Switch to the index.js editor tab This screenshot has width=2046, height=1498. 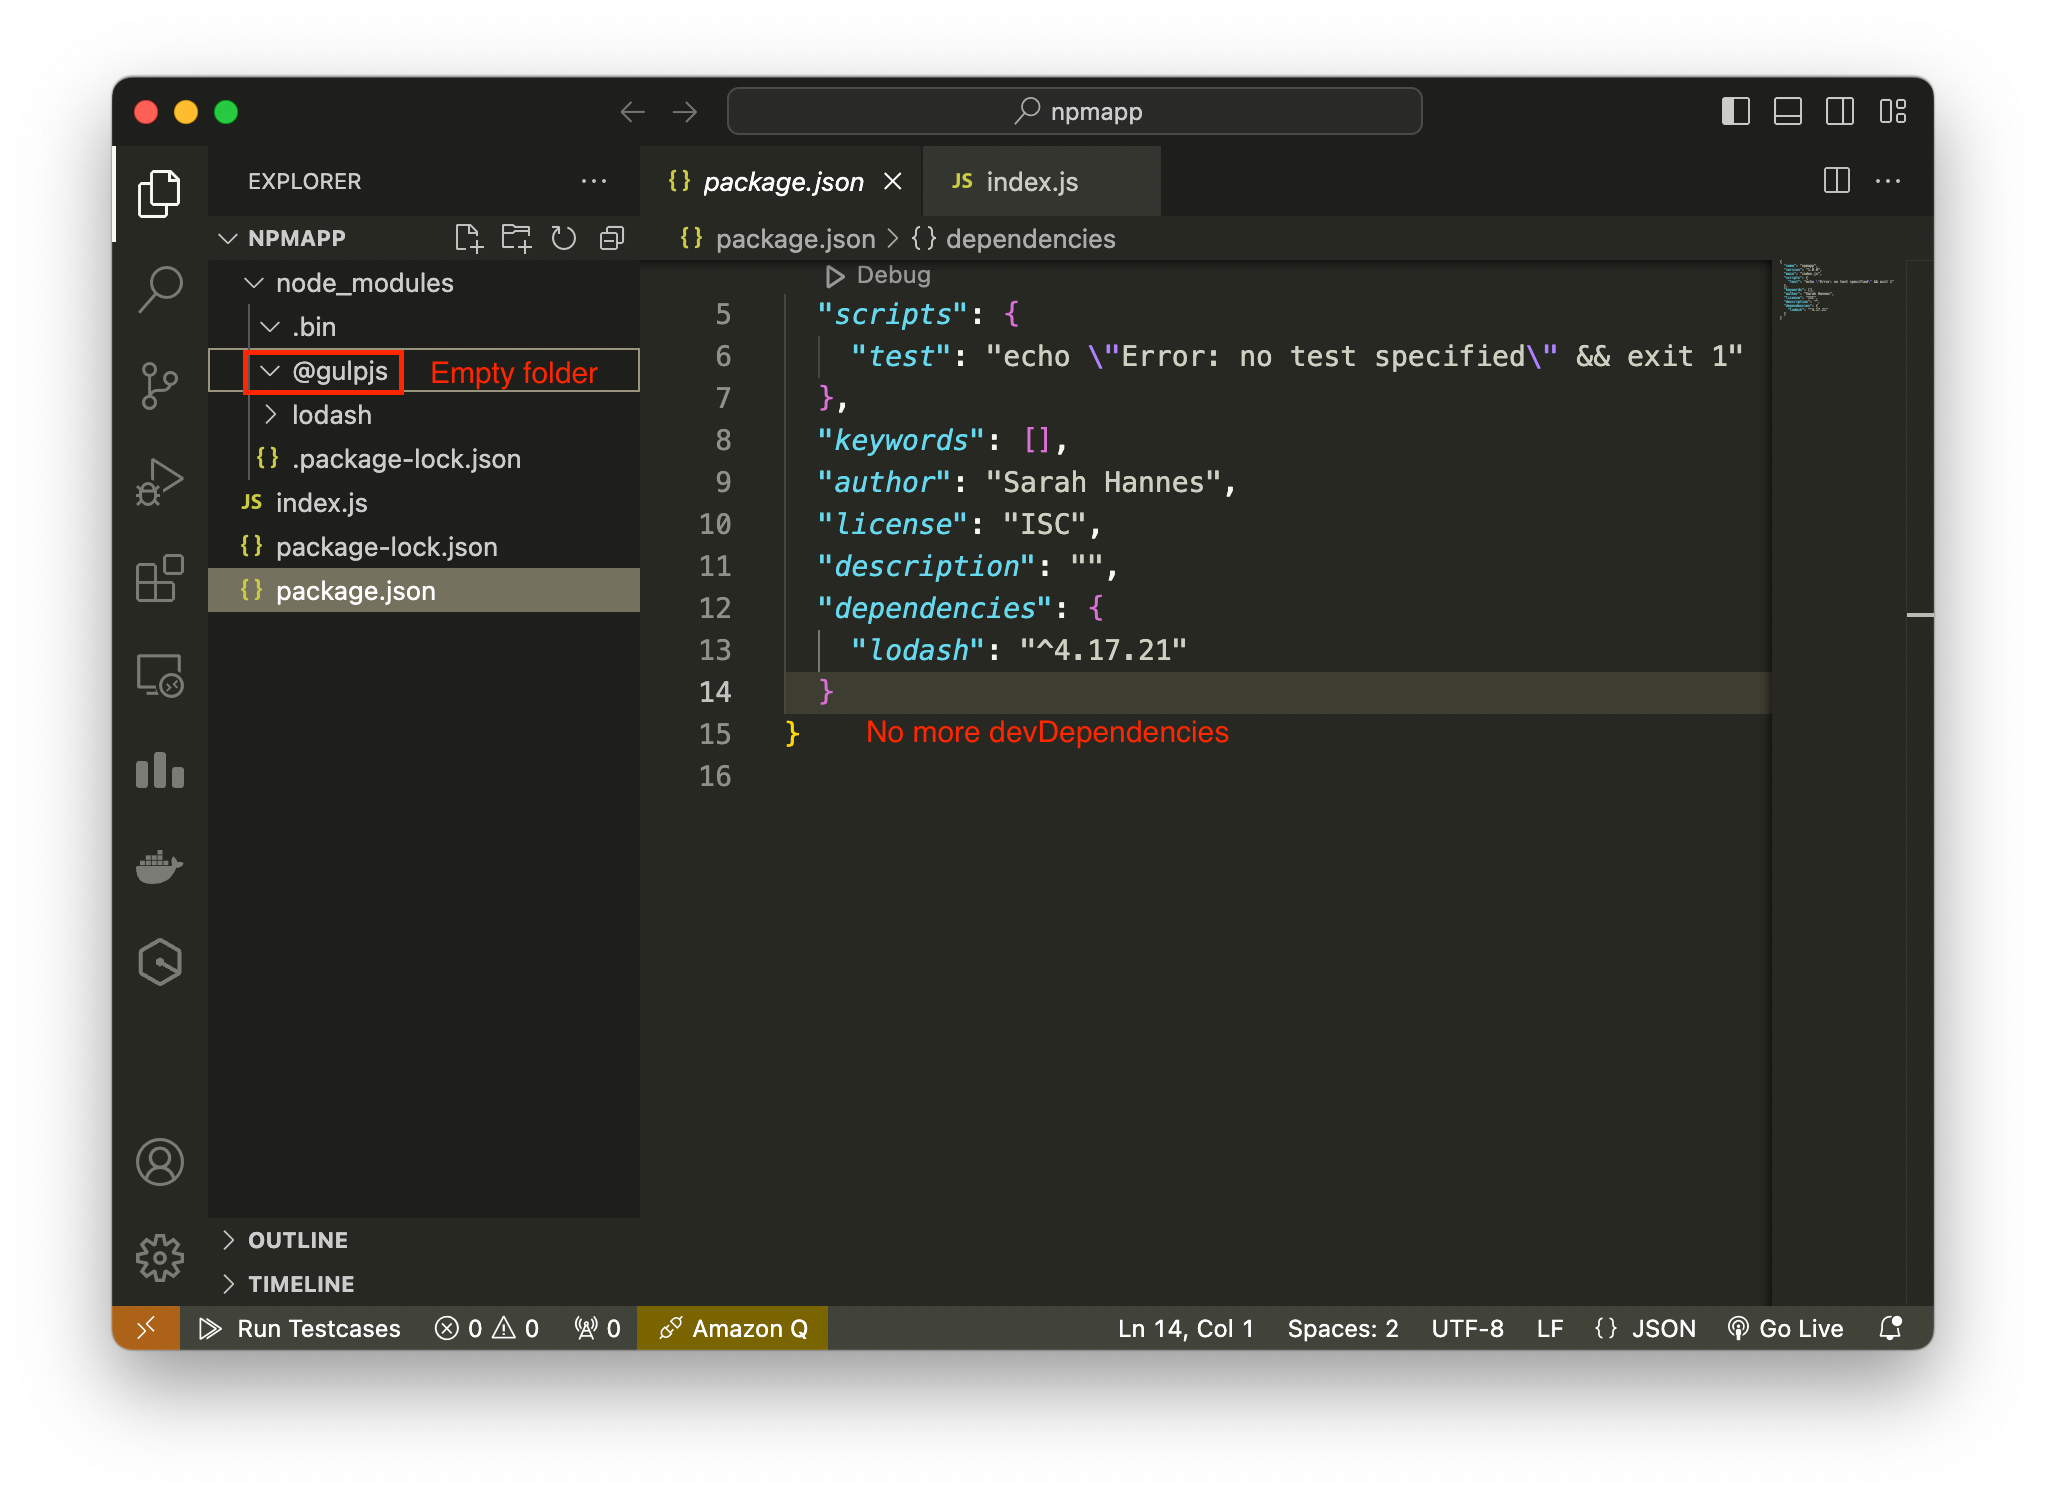pyautogui.click(x=1041, y=181)
